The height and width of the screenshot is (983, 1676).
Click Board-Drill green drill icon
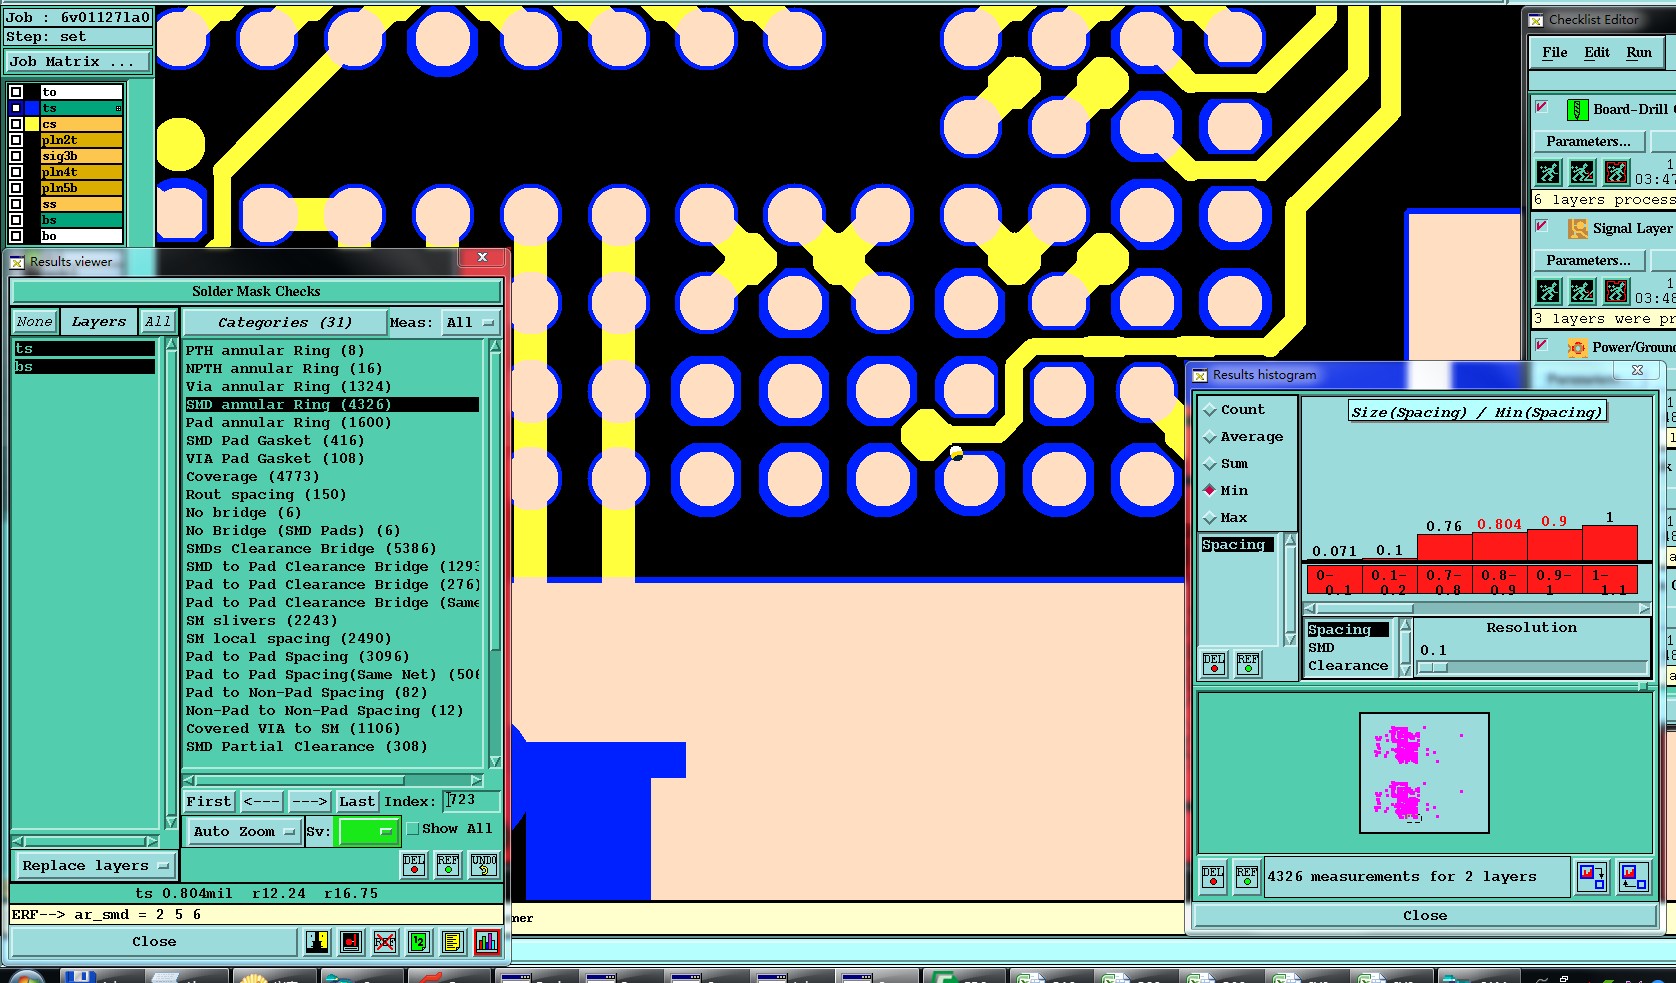point(1577,110)
